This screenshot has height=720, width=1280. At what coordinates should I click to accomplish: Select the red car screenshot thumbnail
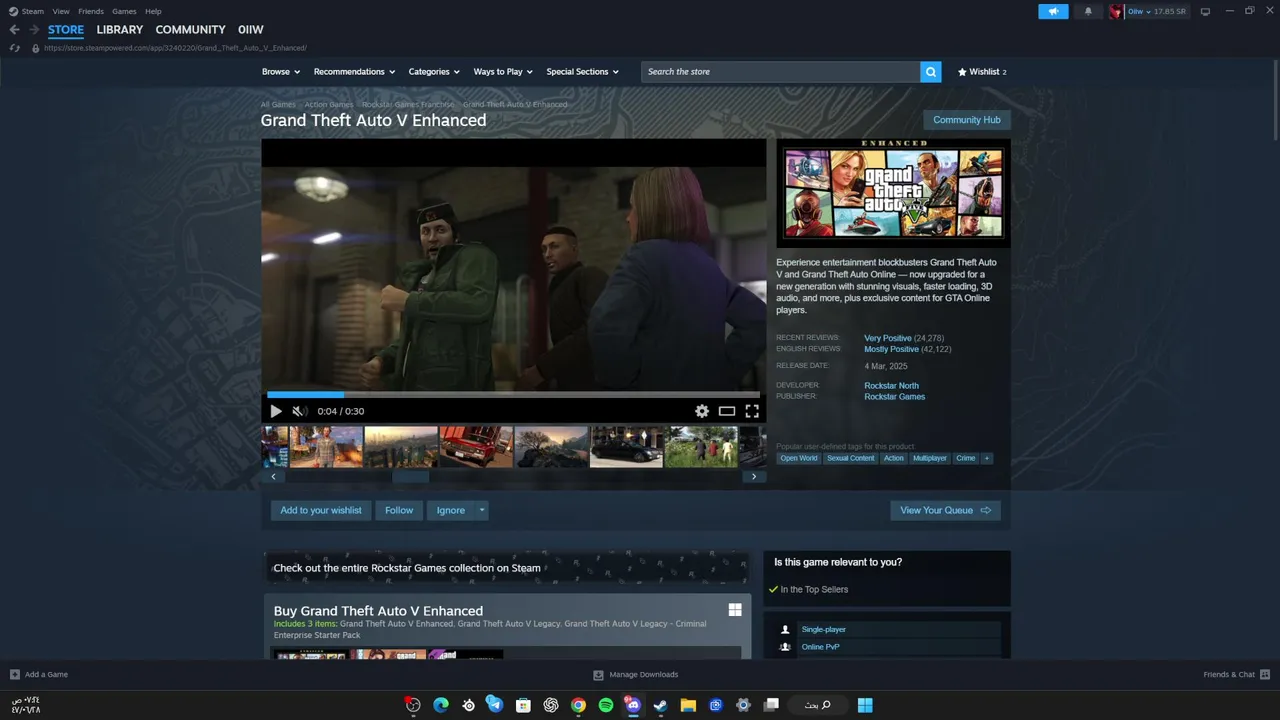[x=476, y=447]
